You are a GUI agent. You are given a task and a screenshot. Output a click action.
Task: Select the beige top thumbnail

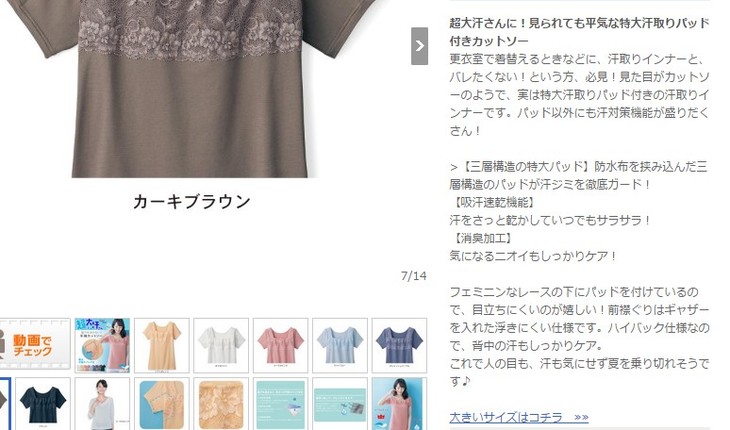click(x=162, y=345)
